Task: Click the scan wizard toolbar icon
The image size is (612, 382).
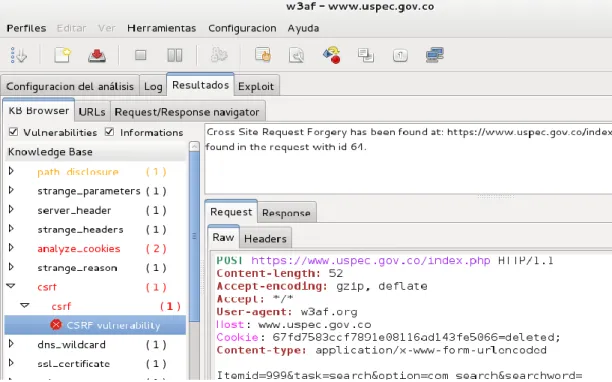Action: pyautogui.click(x=18, y=55)
